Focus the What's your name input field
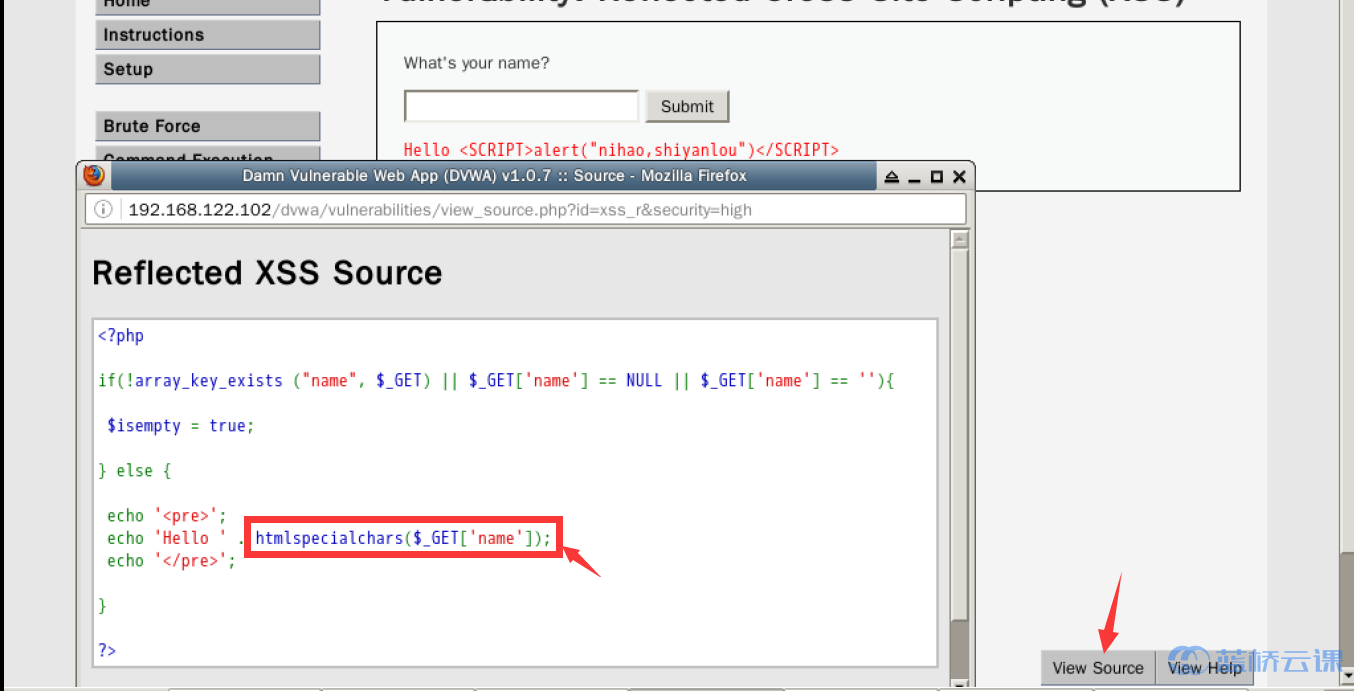Screen dimensions: 1354x691 [x=521, y=106]
